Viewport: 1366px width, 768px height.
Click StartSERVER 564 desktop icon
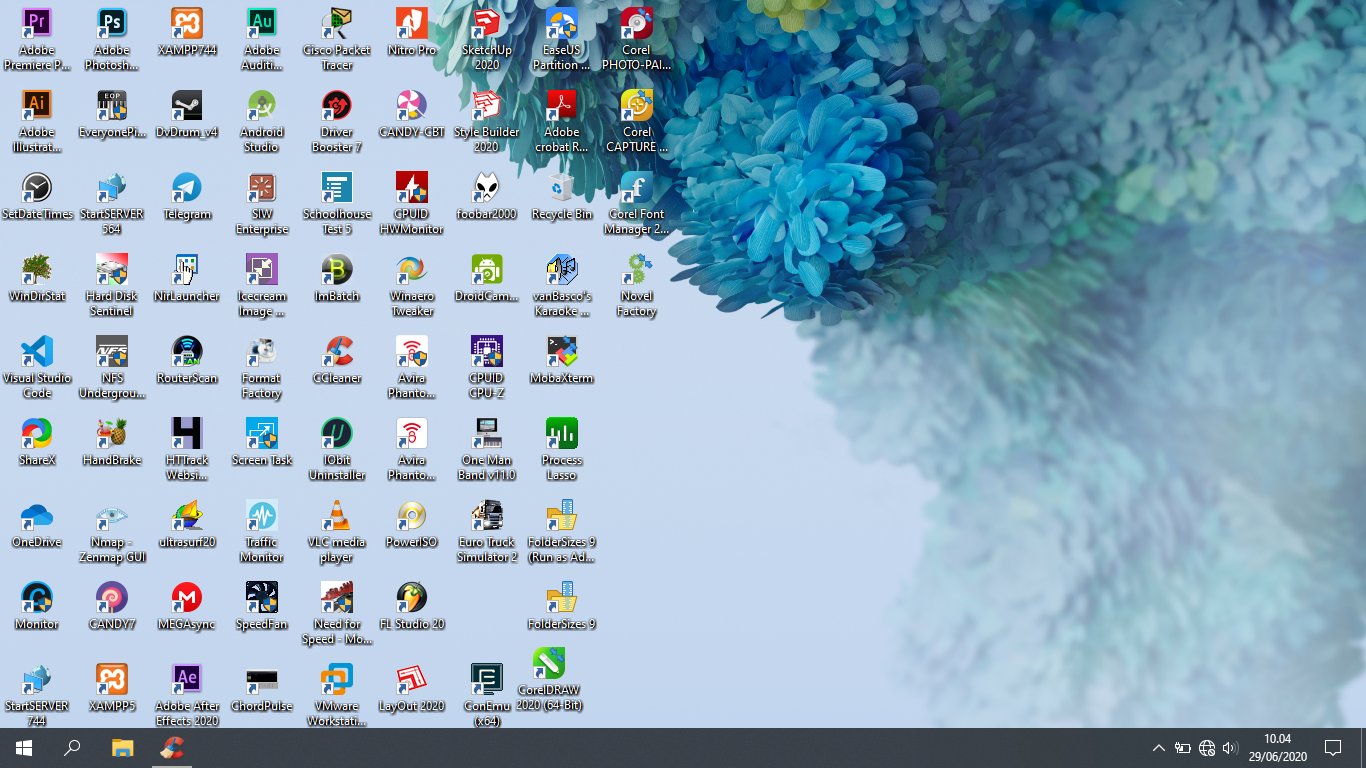(x=112, y=202)
